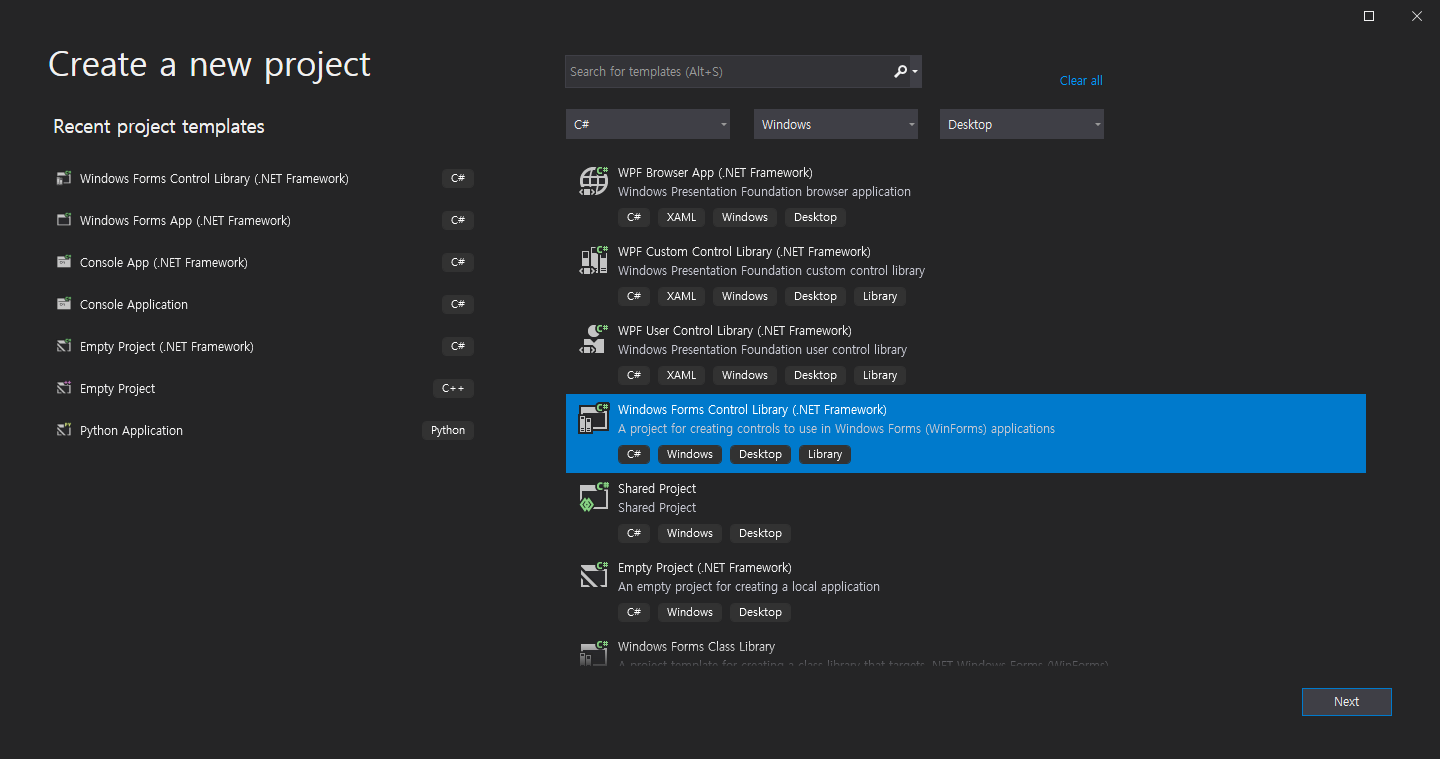Click Desktop tag under Empty Project (.NET Framework)
Viewport: 1440px width, 759px height.
coord(760,612)
